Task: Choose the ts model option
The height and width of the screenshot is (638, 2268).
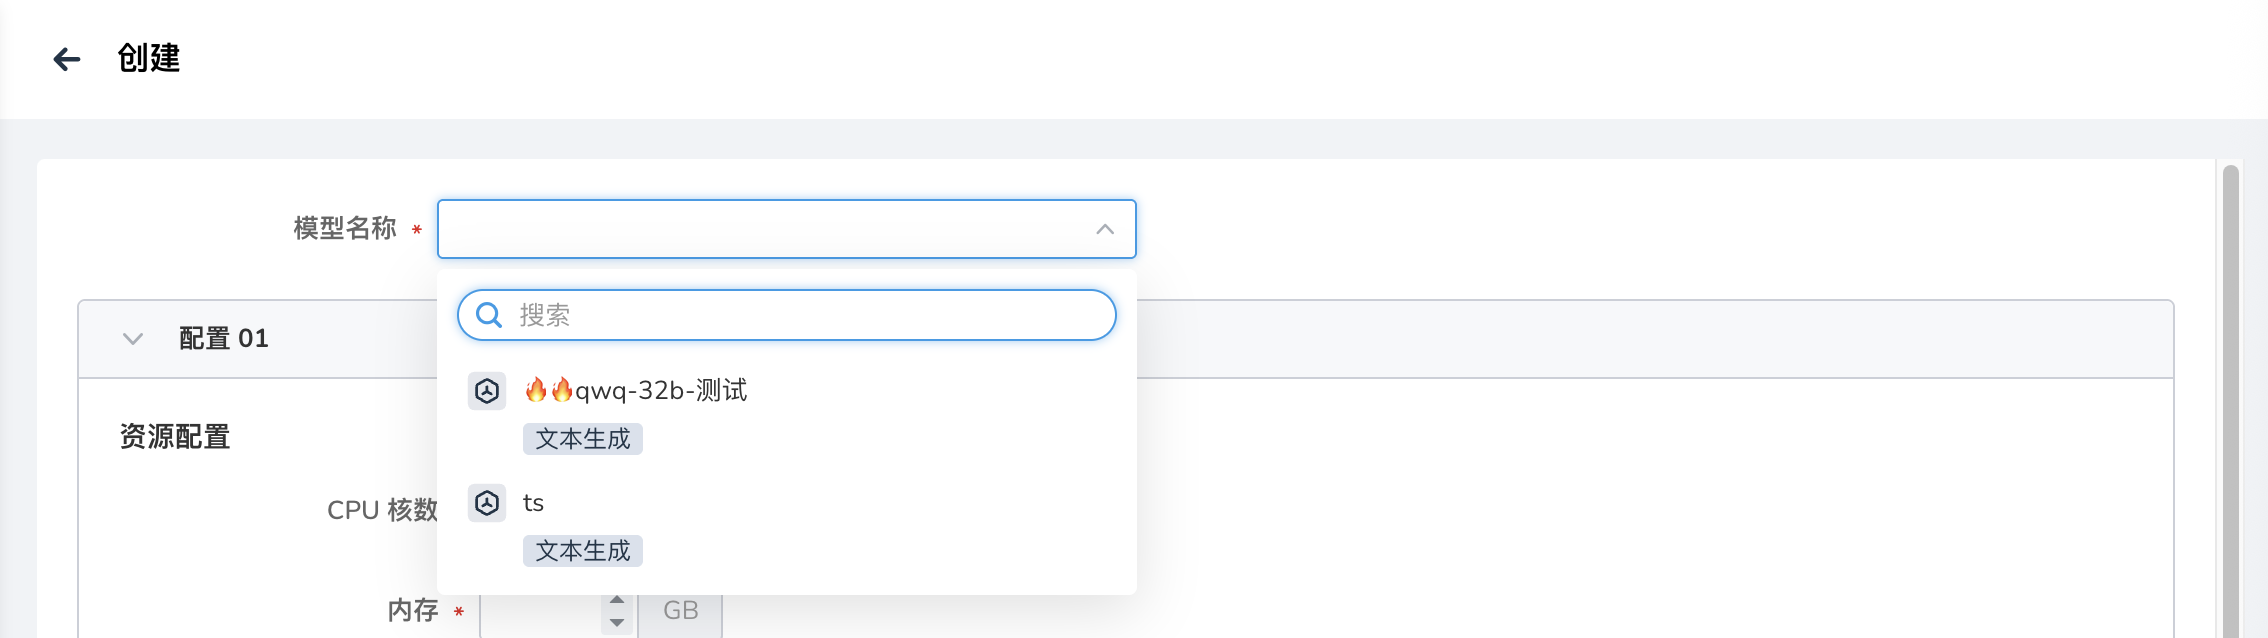Action: click(x=533, y=503)
